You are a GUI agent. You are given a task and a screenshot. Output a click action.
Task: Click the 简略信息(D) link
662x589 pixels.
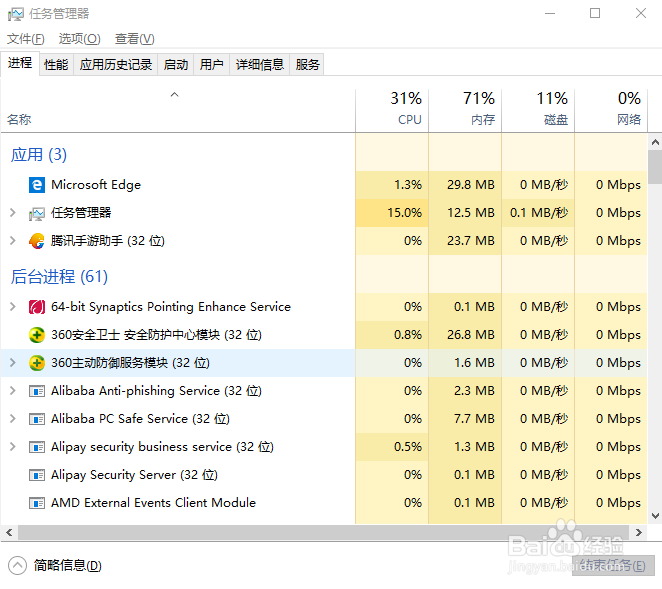(68, 566)
